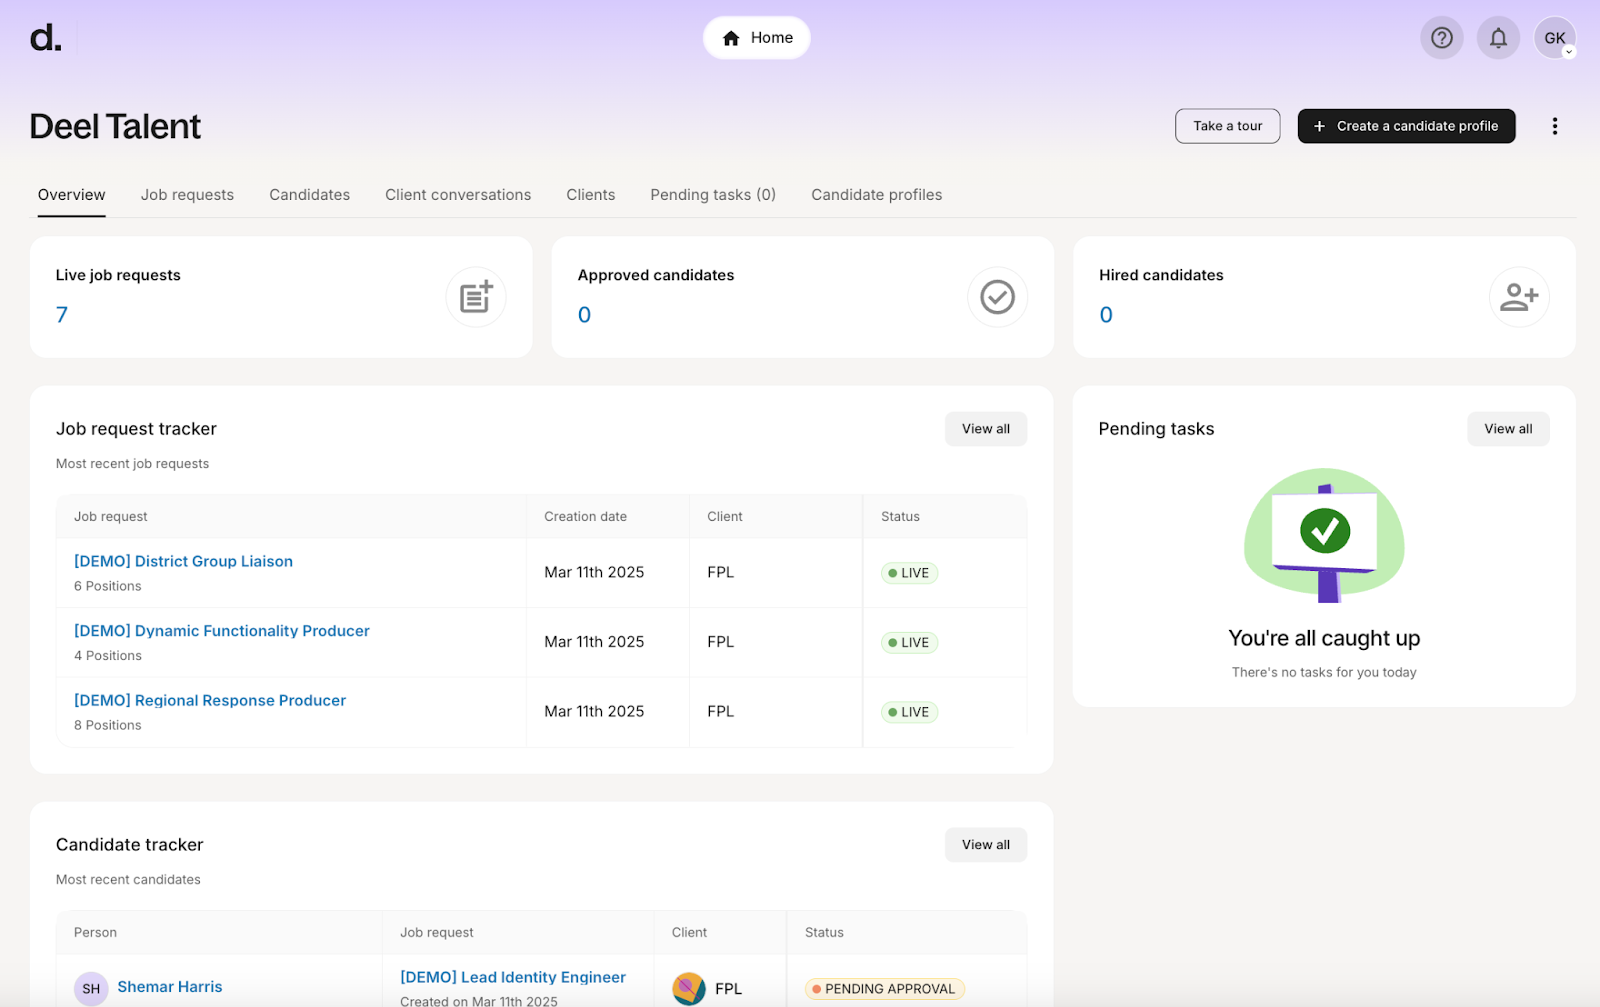Open [DEMO] Regional Response Producer link

(210, 701)
